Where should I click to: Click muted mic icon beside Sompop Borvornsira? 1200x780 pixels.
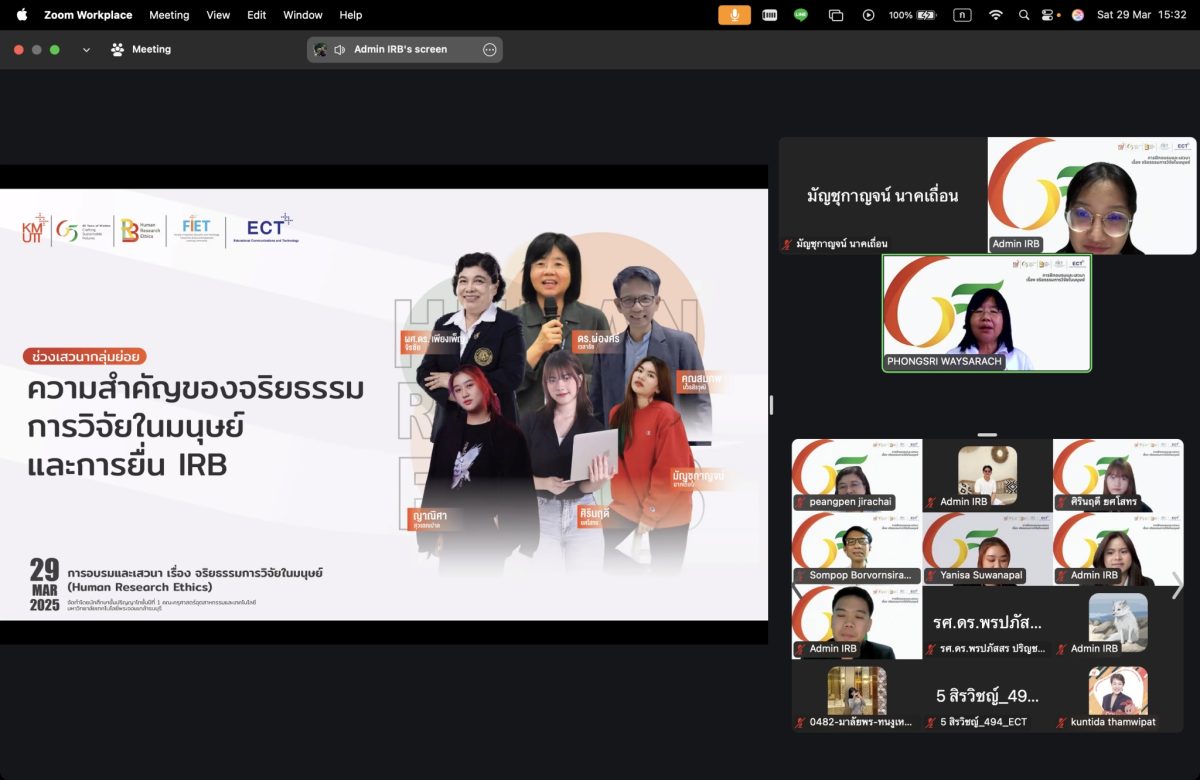point(801,576)
